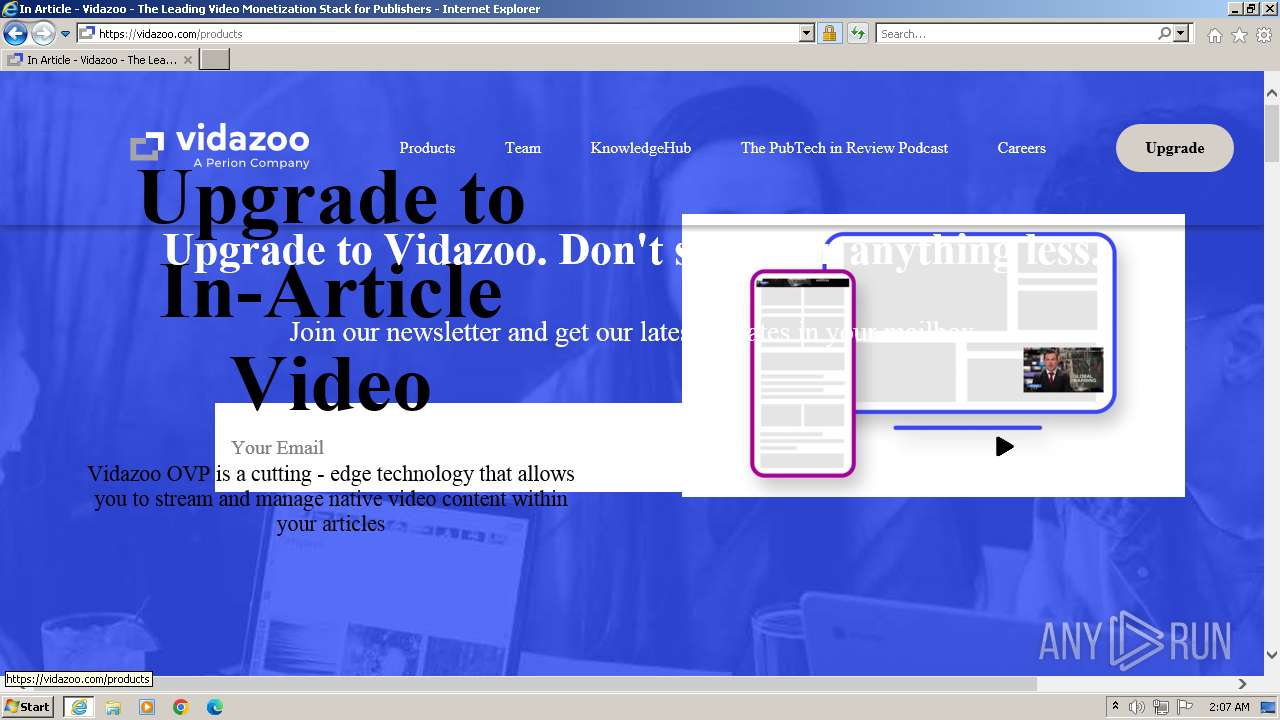The image size is (1280, 720).
Task: Open the Products menu item
Action: 427,148
